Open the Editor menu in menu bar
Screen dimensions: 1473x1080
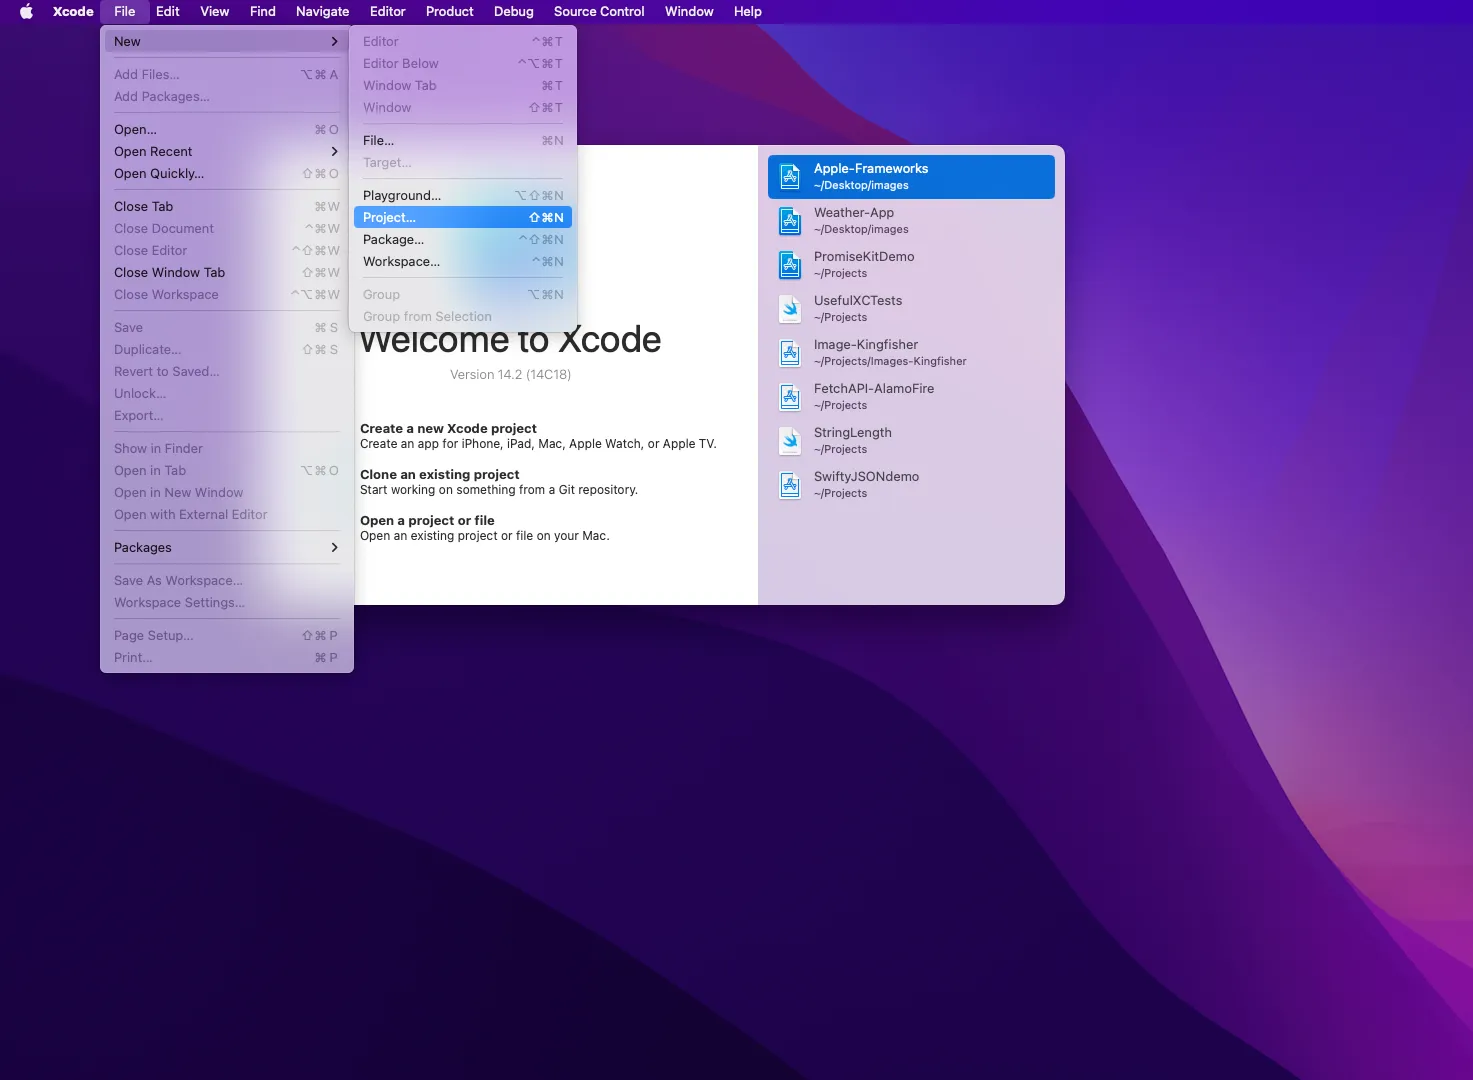click(388, 12)
